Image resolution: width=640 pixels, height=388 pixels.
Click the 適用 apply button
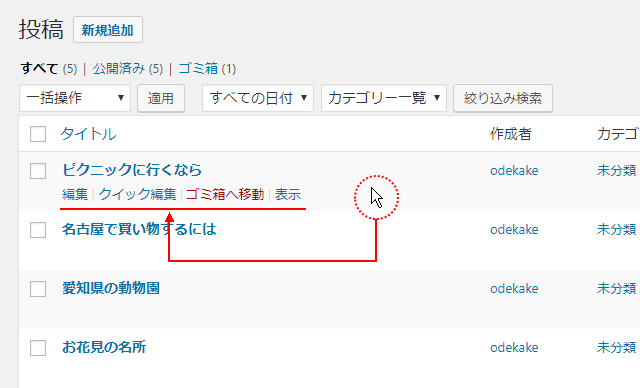point(161,98)
